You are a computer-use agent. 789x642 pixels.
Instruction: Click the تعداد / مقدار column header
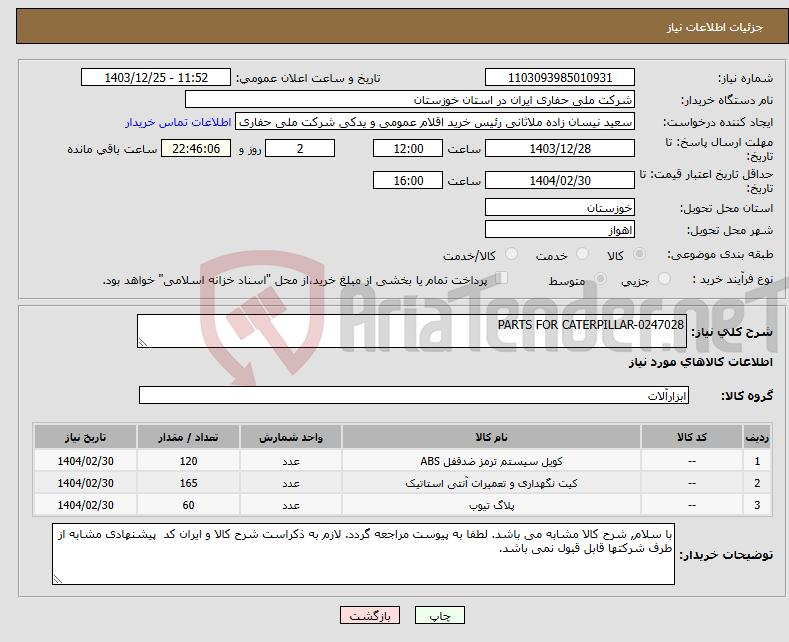coord(188,437)
